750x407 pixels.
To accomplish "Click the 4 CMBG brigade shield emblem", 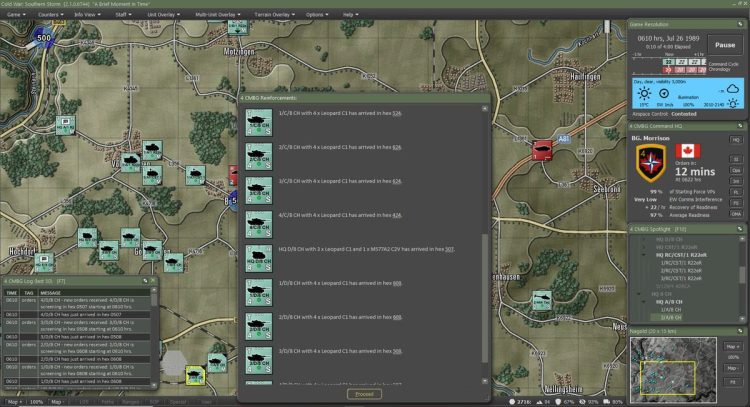I will click(x=651, y=161).
